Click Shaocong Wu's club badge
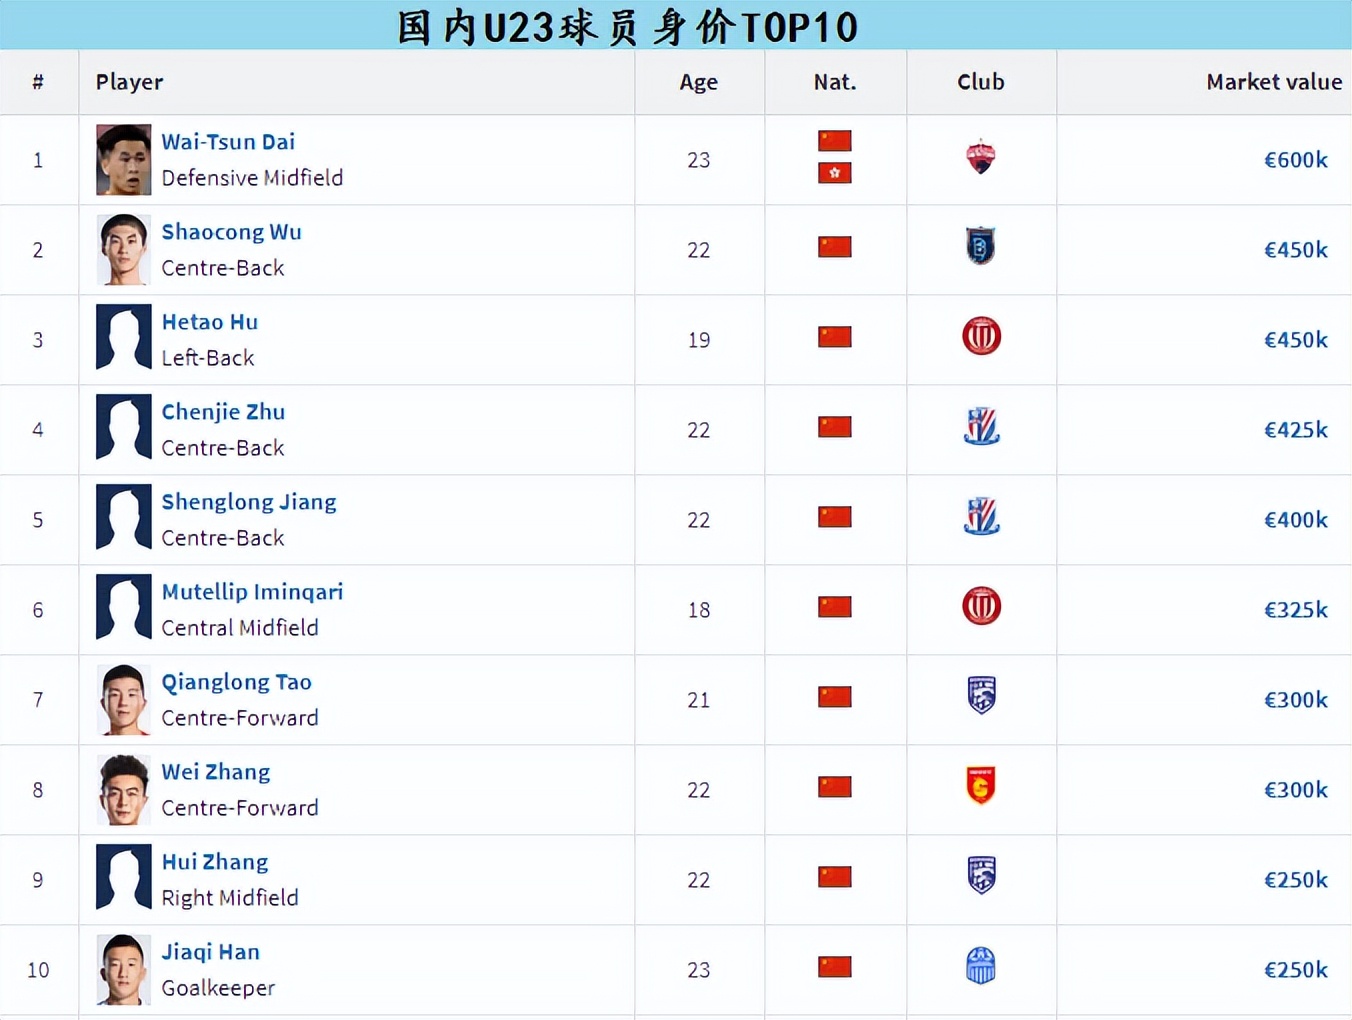Image resolution: width=1352 pixels, height=1020 pixels. [x=981, y=247]
